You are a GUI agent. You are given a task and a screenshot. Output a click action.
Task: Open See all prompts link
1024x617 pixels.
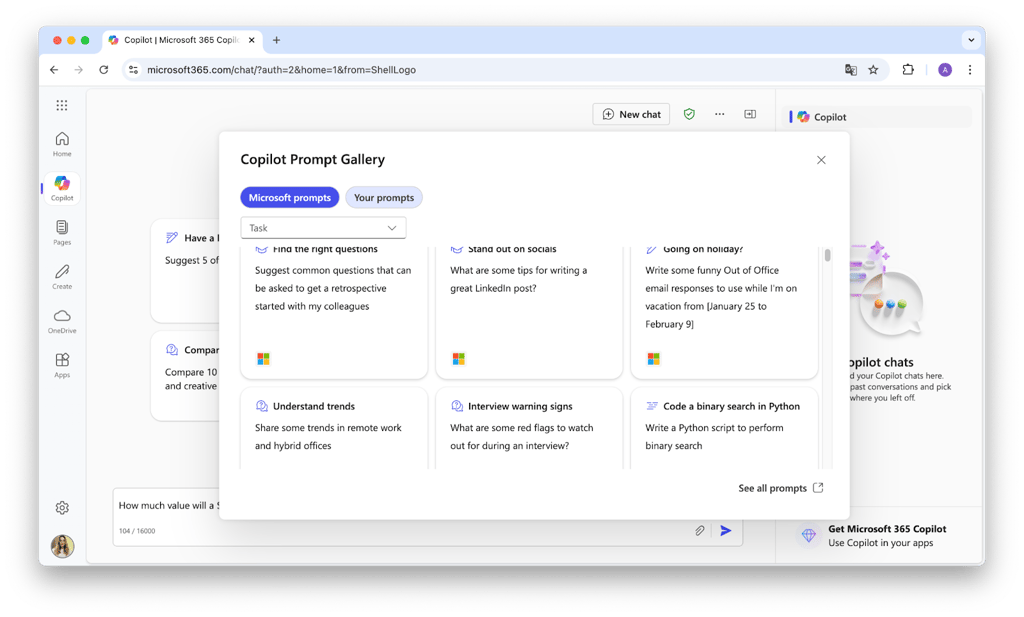[x=780, y=488]
